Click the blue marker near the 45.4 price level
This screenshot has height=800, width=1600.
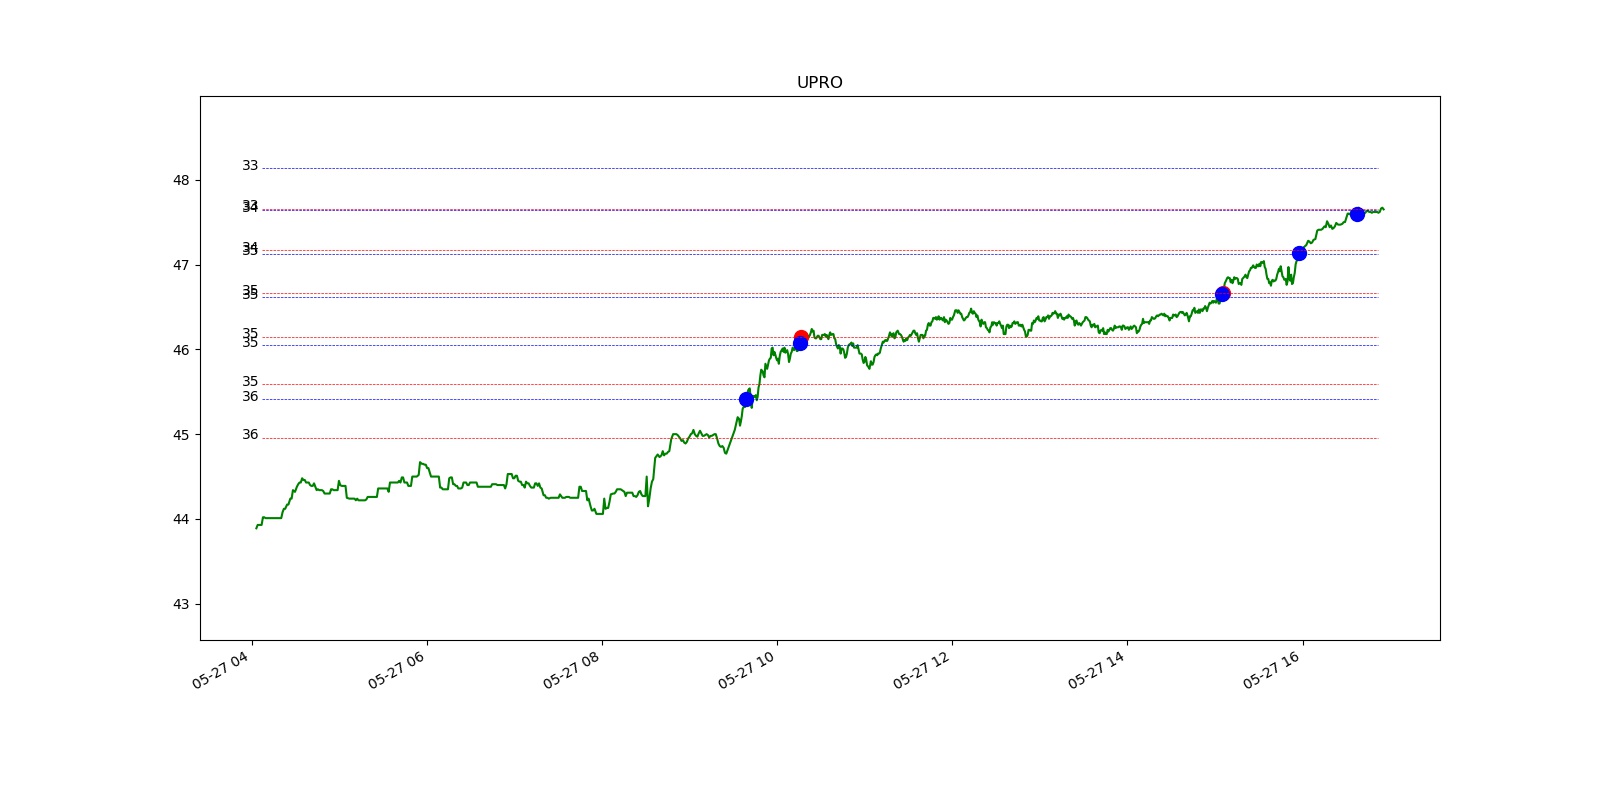pyautogui.click(x=746, y=400)
